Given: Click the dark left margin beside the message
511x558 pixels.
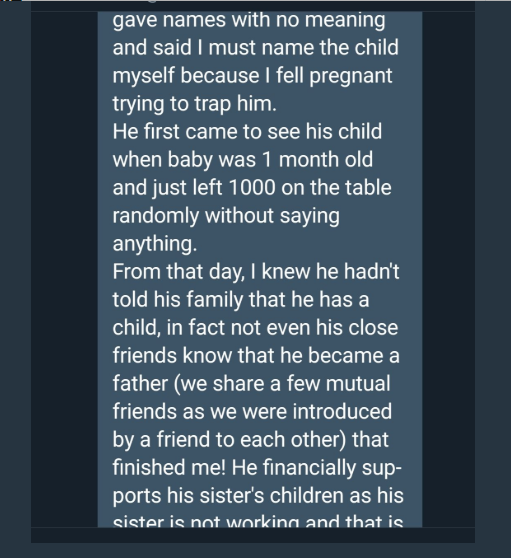Looking at the screenshot, I should click(64, 269).
